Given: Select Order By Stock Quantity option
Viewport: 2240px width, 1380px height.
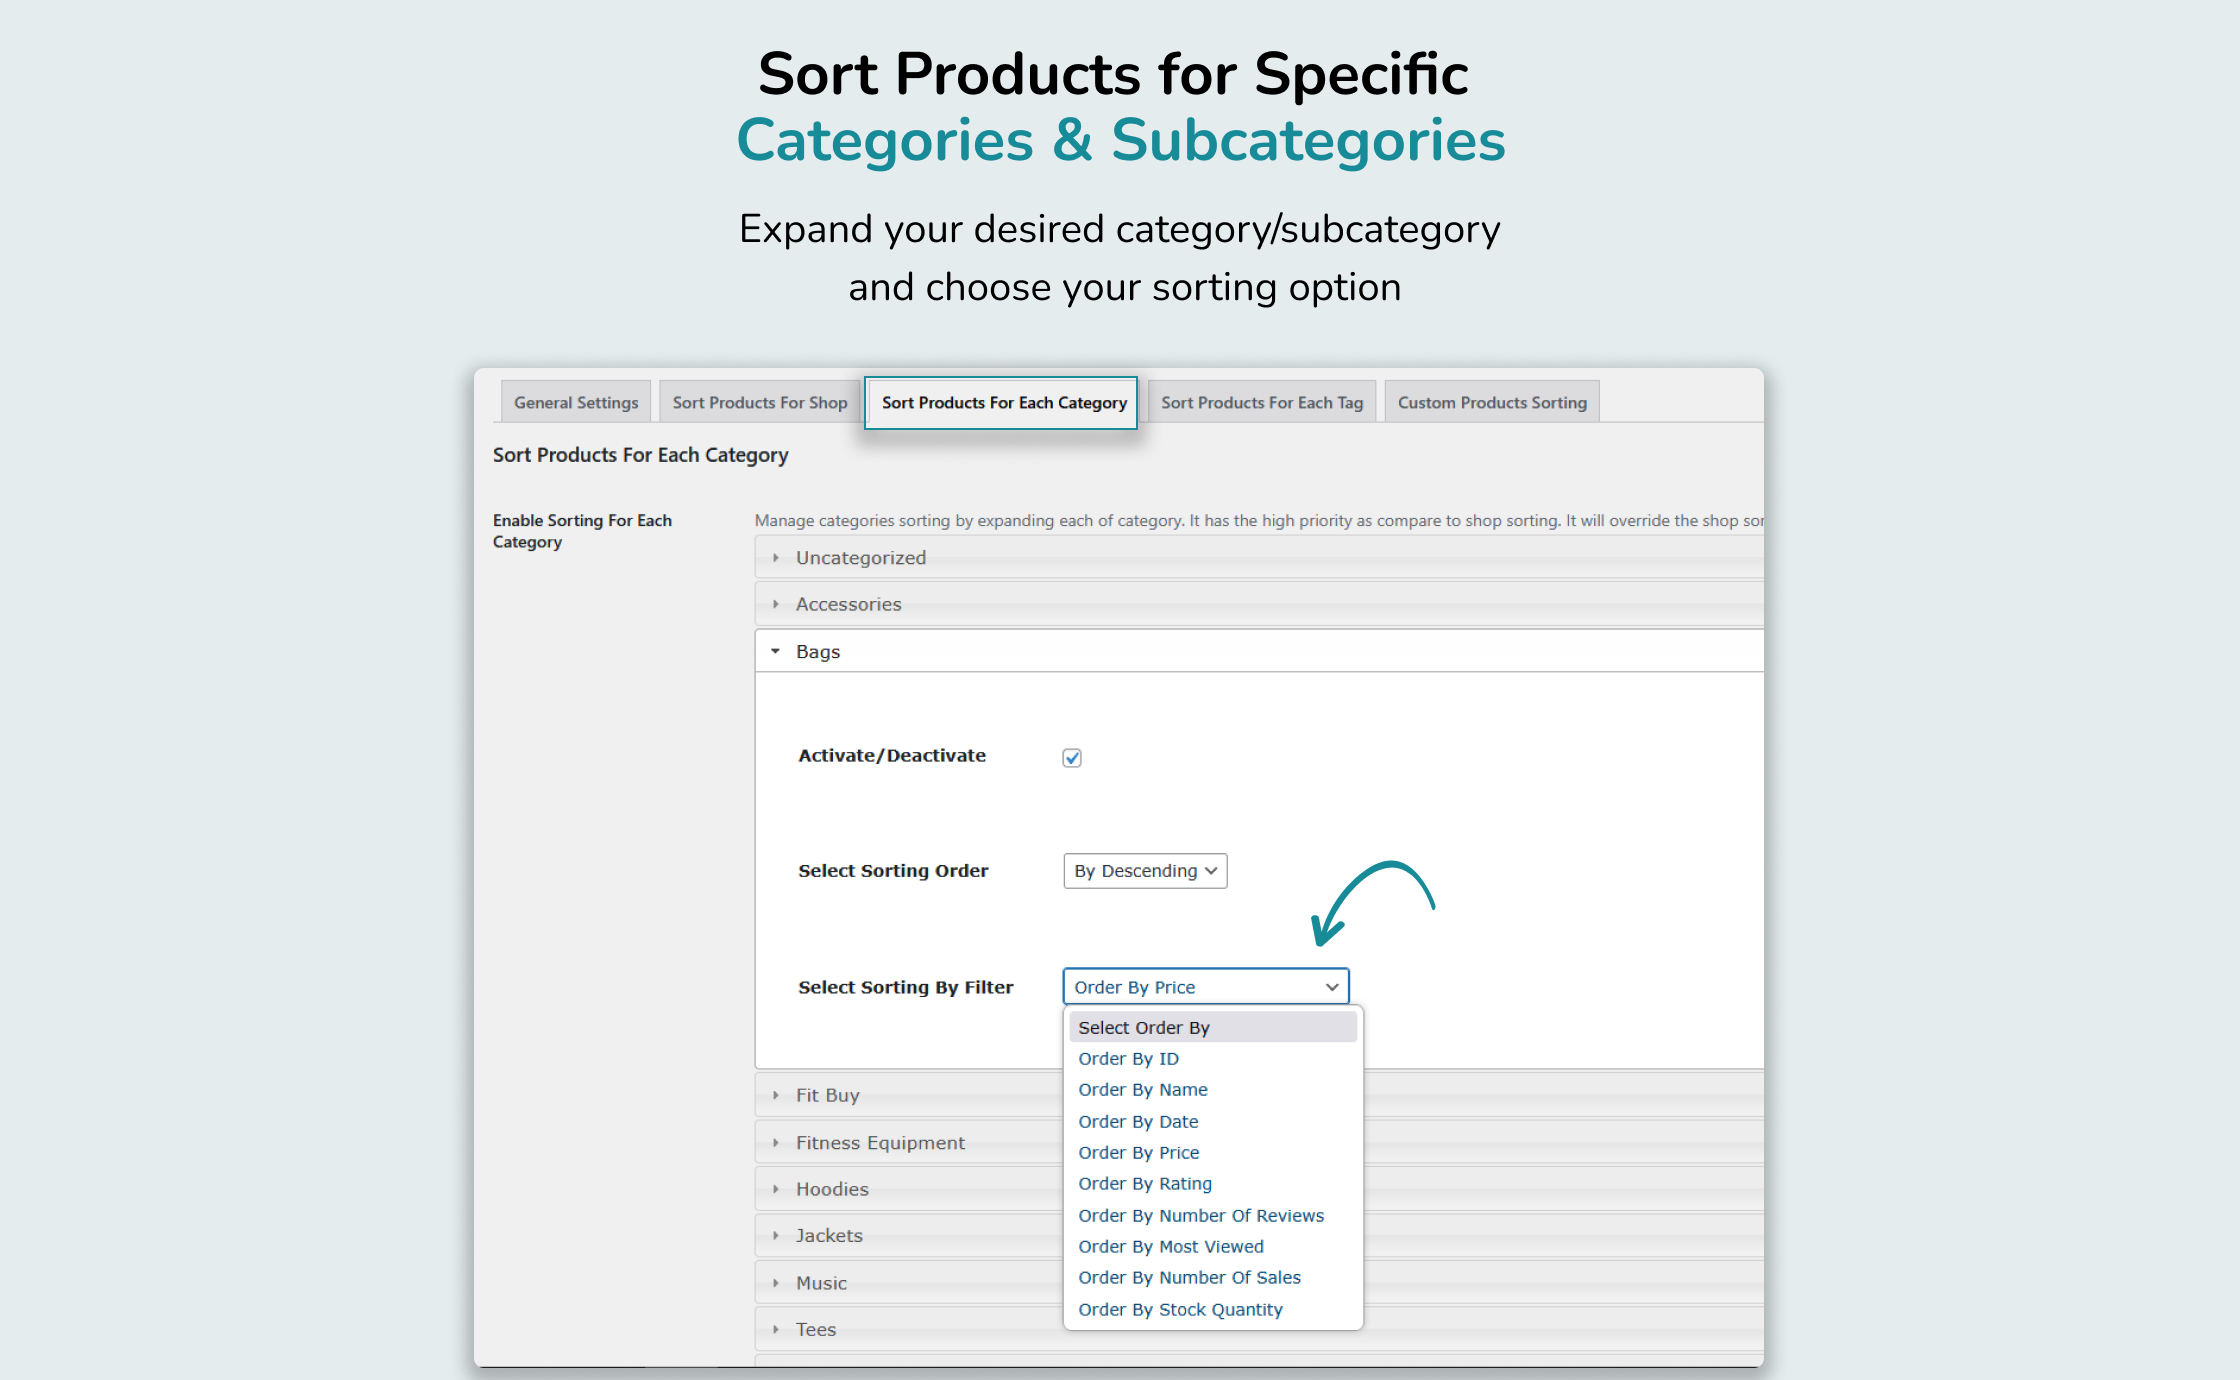Looking at the screenshot, I should tap(1180, 1308).
